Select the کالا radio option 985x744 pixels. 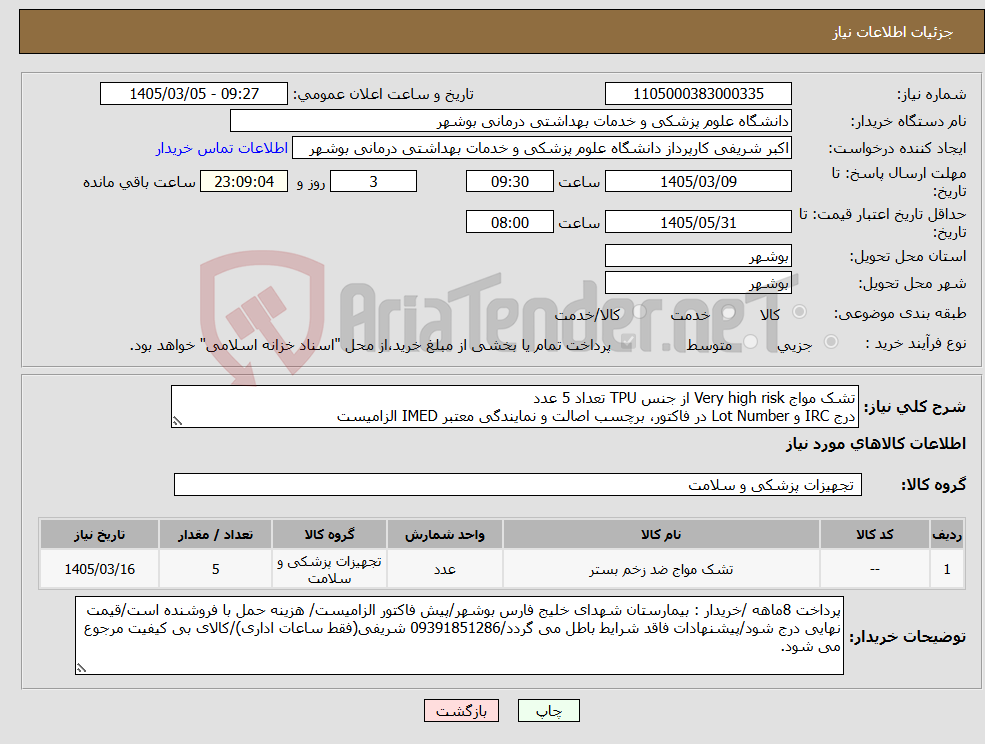point(800,312)
